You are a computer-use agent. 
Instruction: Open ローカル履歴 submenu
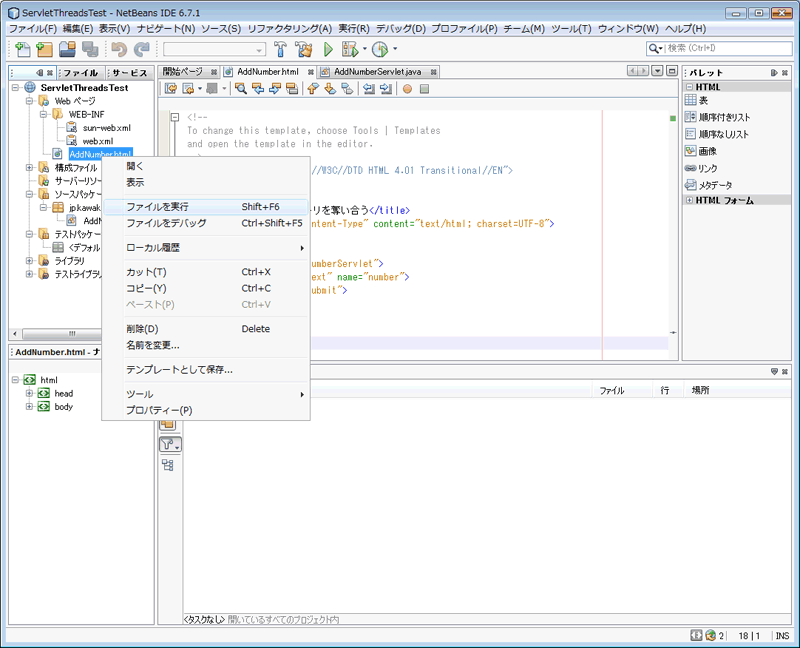coord(206,247)
